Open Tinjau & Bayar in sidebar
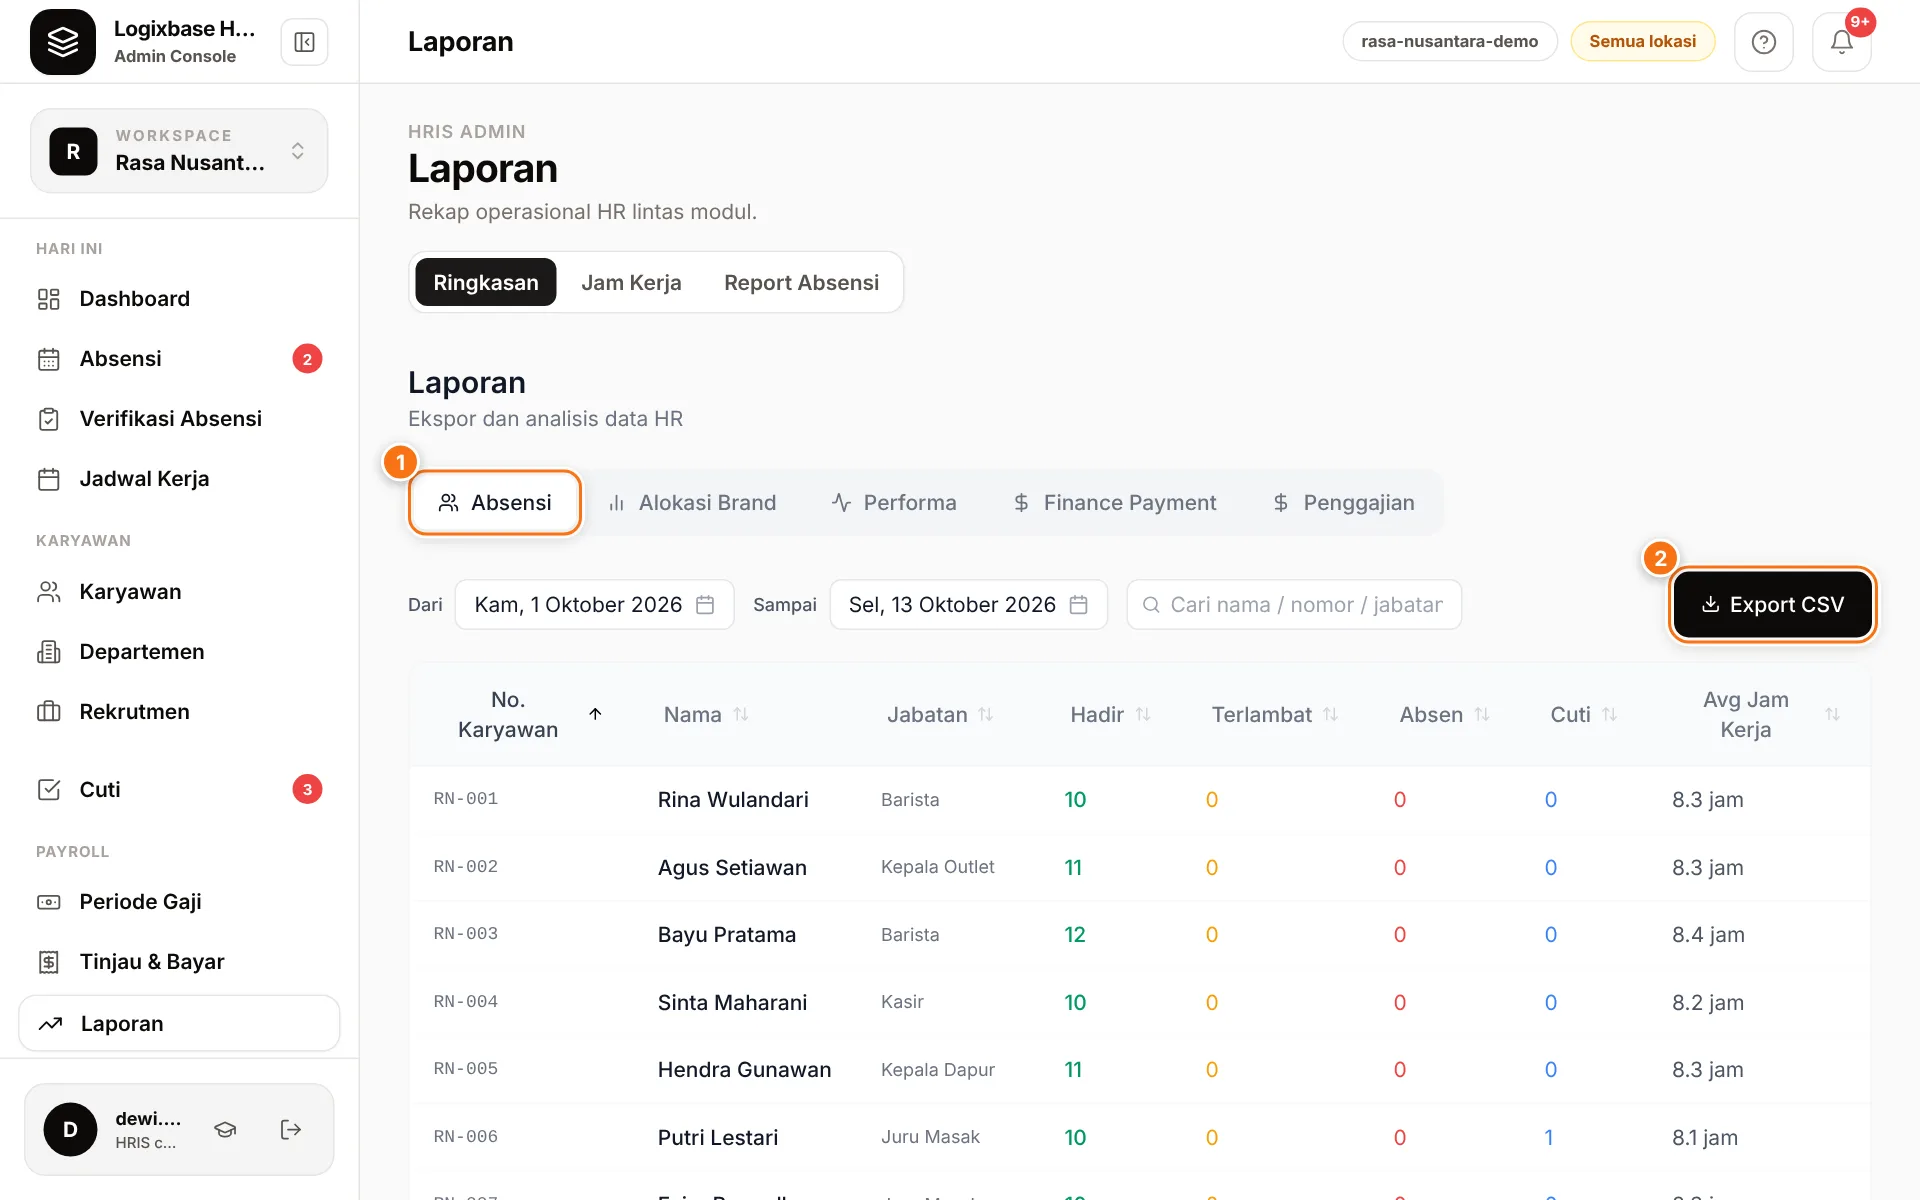Viewport: 1920px width, 1200px height. coord(179,962)
